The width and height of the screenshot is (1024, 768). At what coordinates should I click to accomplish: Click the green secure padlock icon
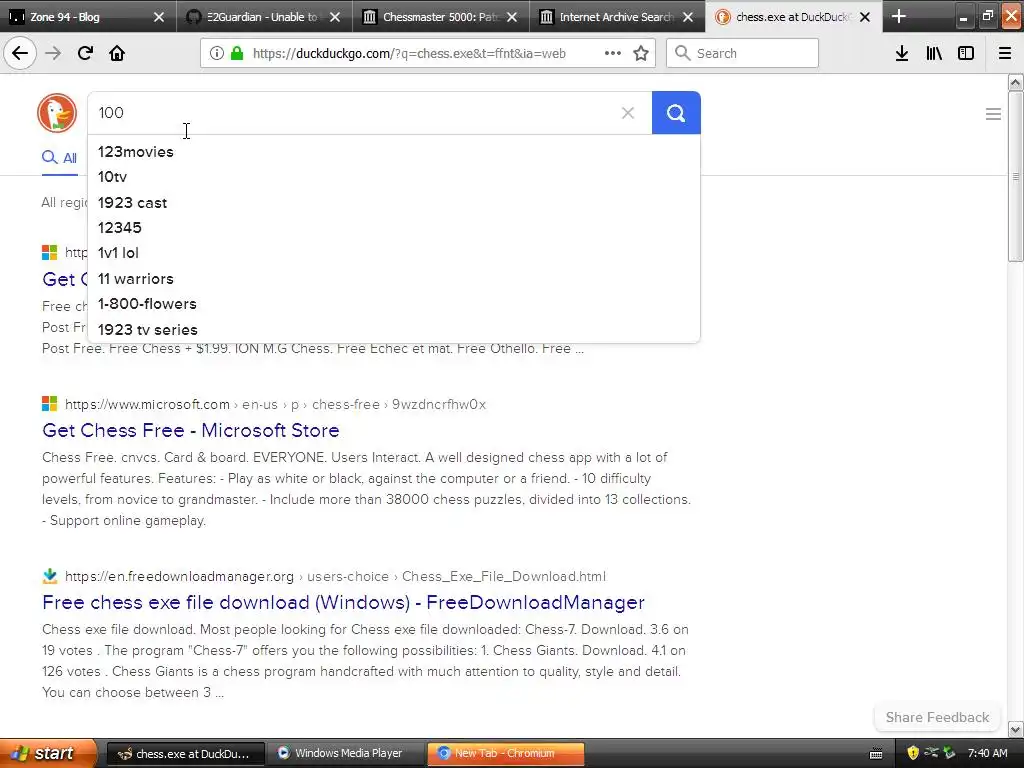[237, 53]
